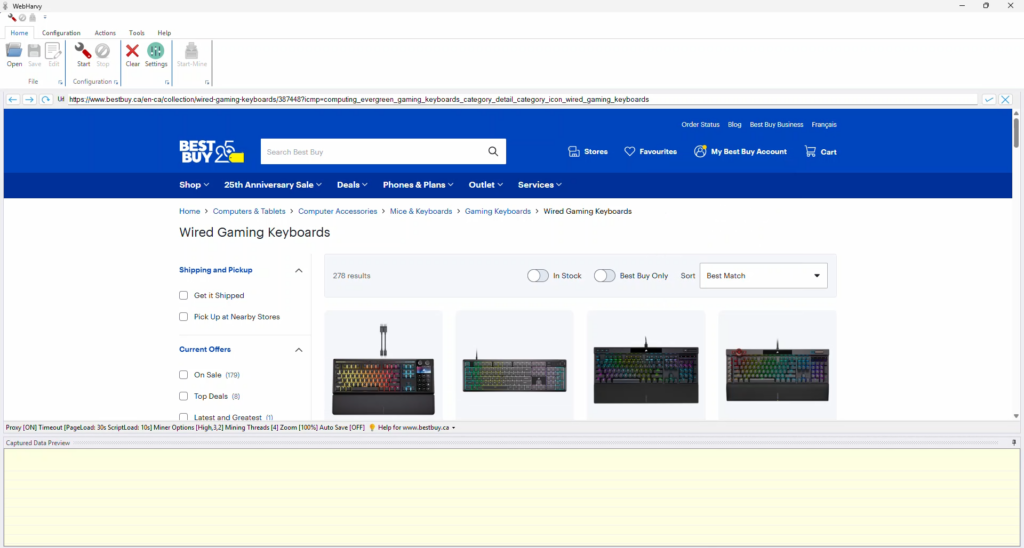
Task: Open Favourites with heart icon
Action: (x=650, y=152)
